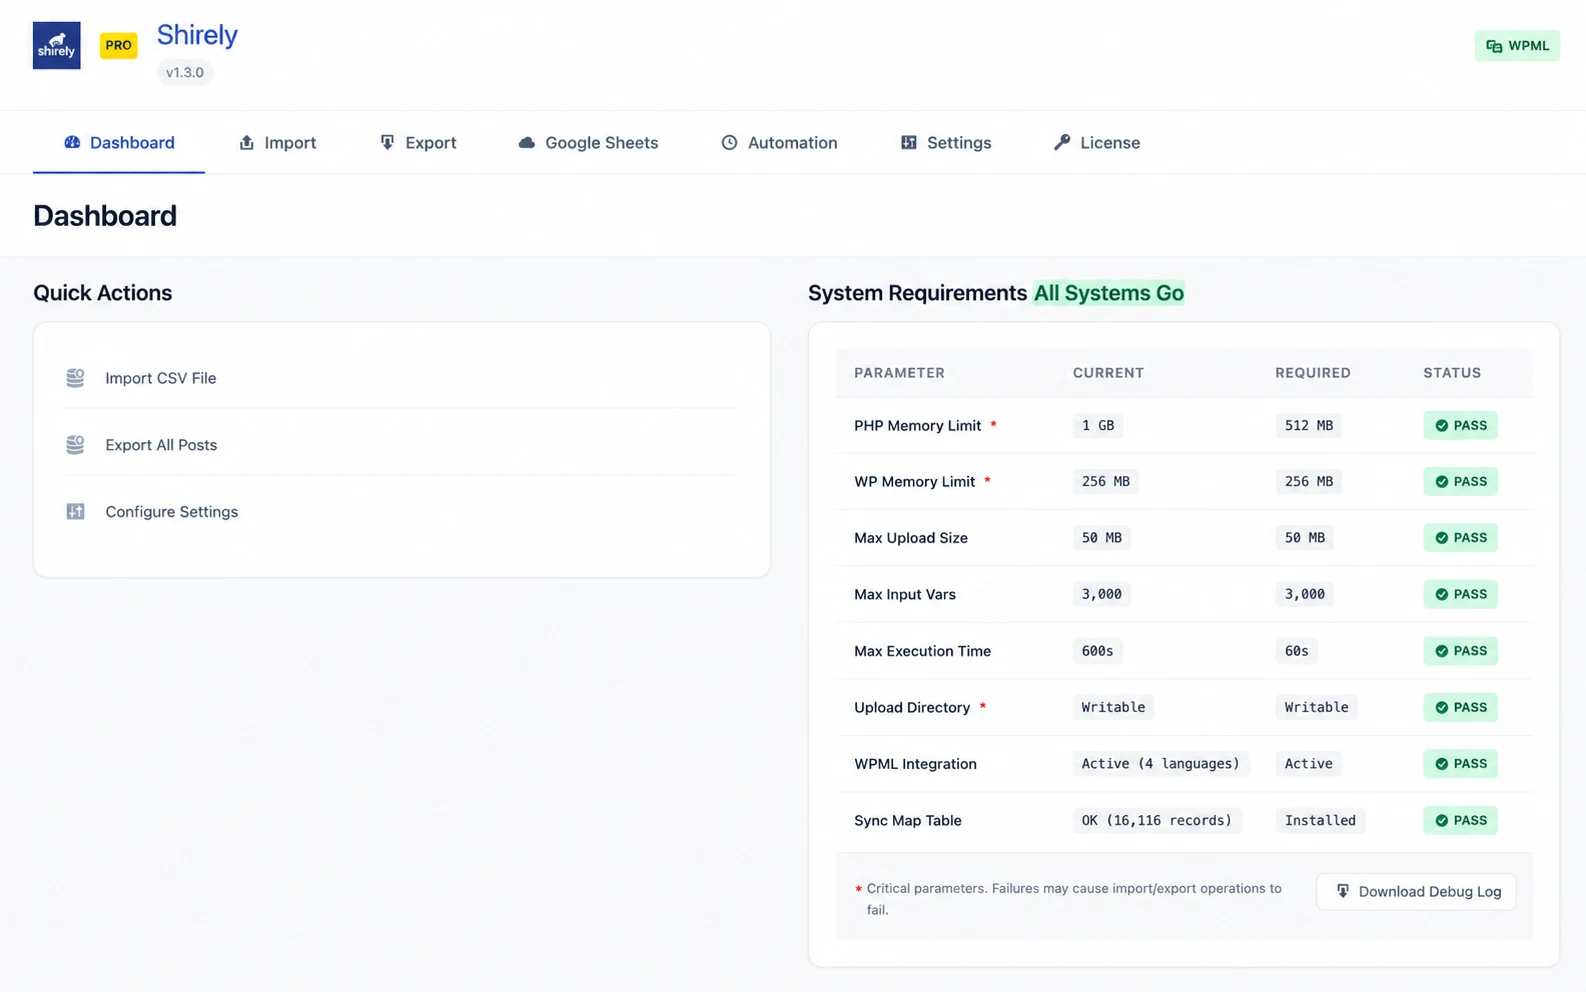
Task: Download the debug log
Action: point(1416,891)
